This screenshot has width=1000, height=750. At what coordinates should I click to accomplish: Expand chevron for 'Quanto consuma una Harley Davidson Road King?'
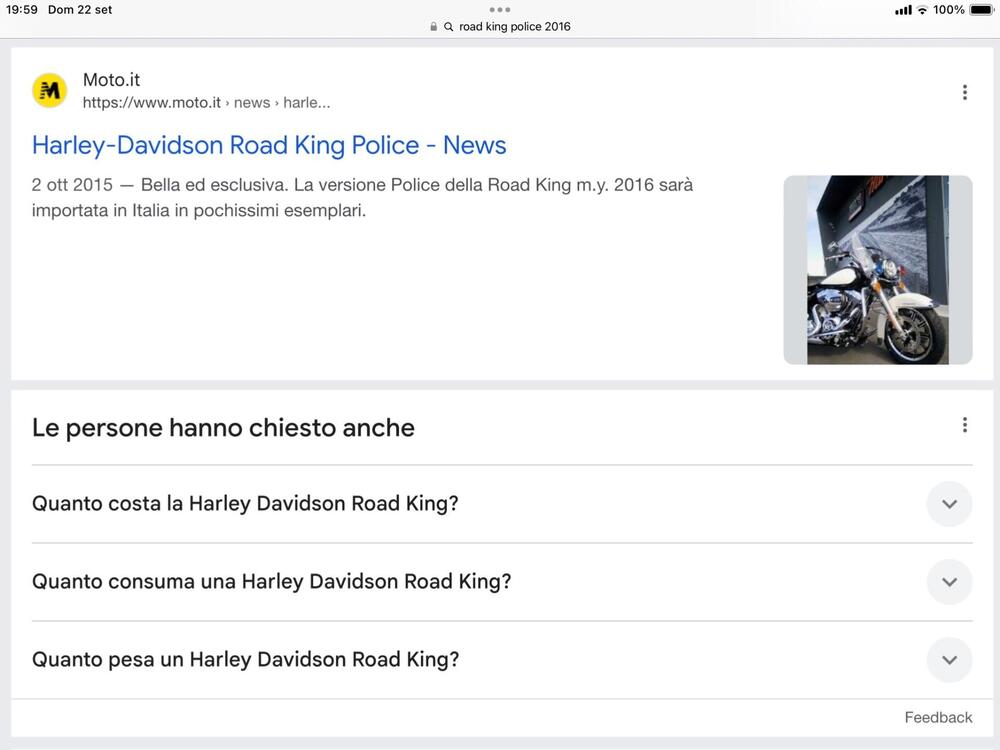pos(949,582)
